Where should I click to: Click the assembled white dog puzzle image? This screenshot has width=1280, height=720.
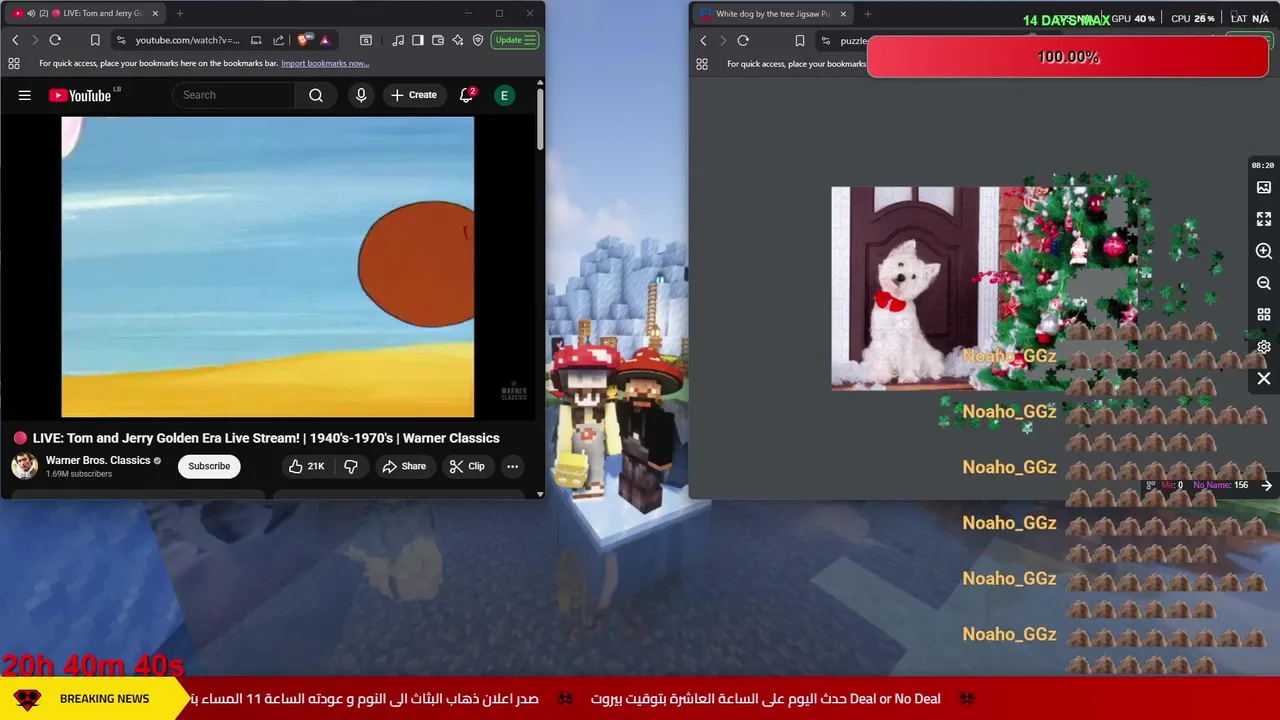point(985,288)
